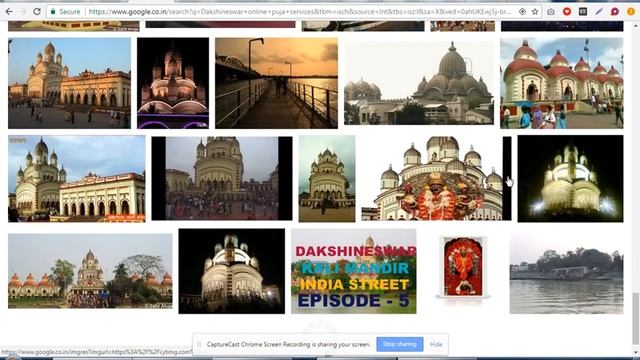Screen dimensions: 640x360
Task: Open the pink-lit night temple image
Action: 173,83
